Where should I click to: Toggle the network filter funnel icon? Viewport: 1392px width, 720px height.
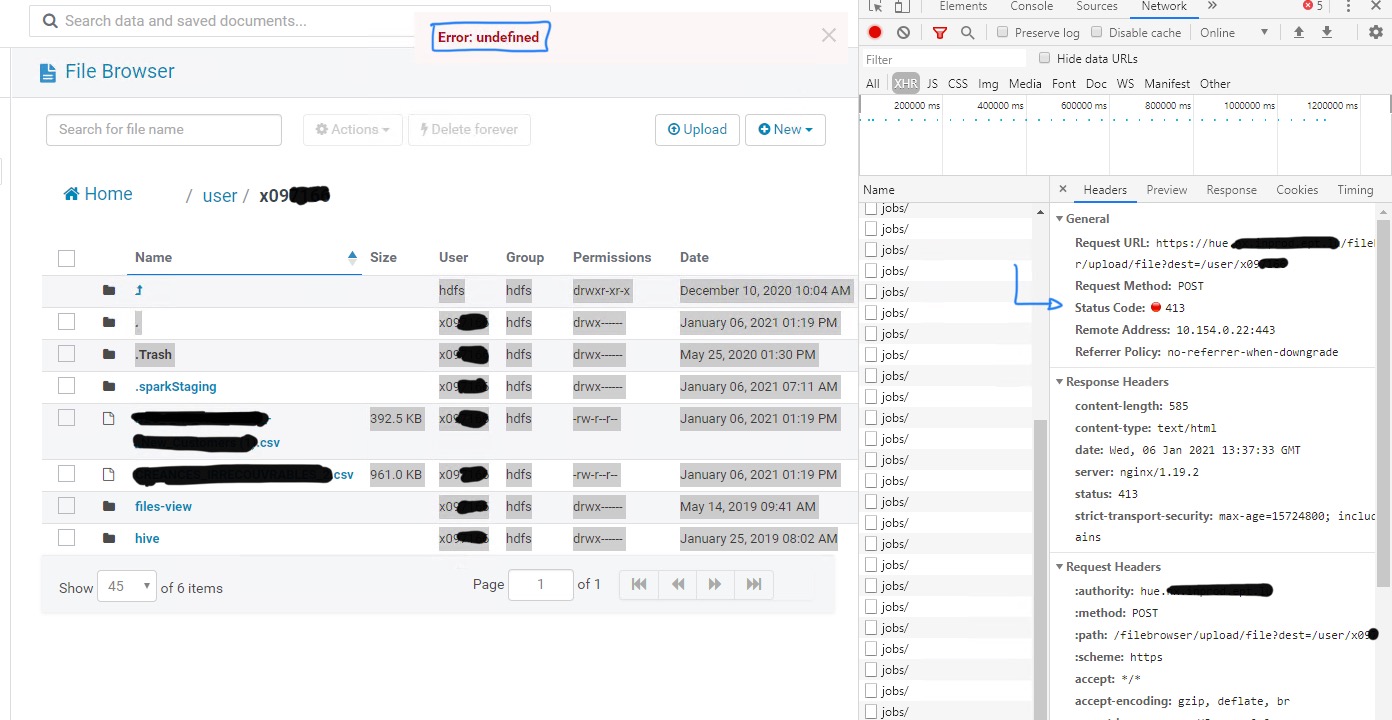(939, 33)
